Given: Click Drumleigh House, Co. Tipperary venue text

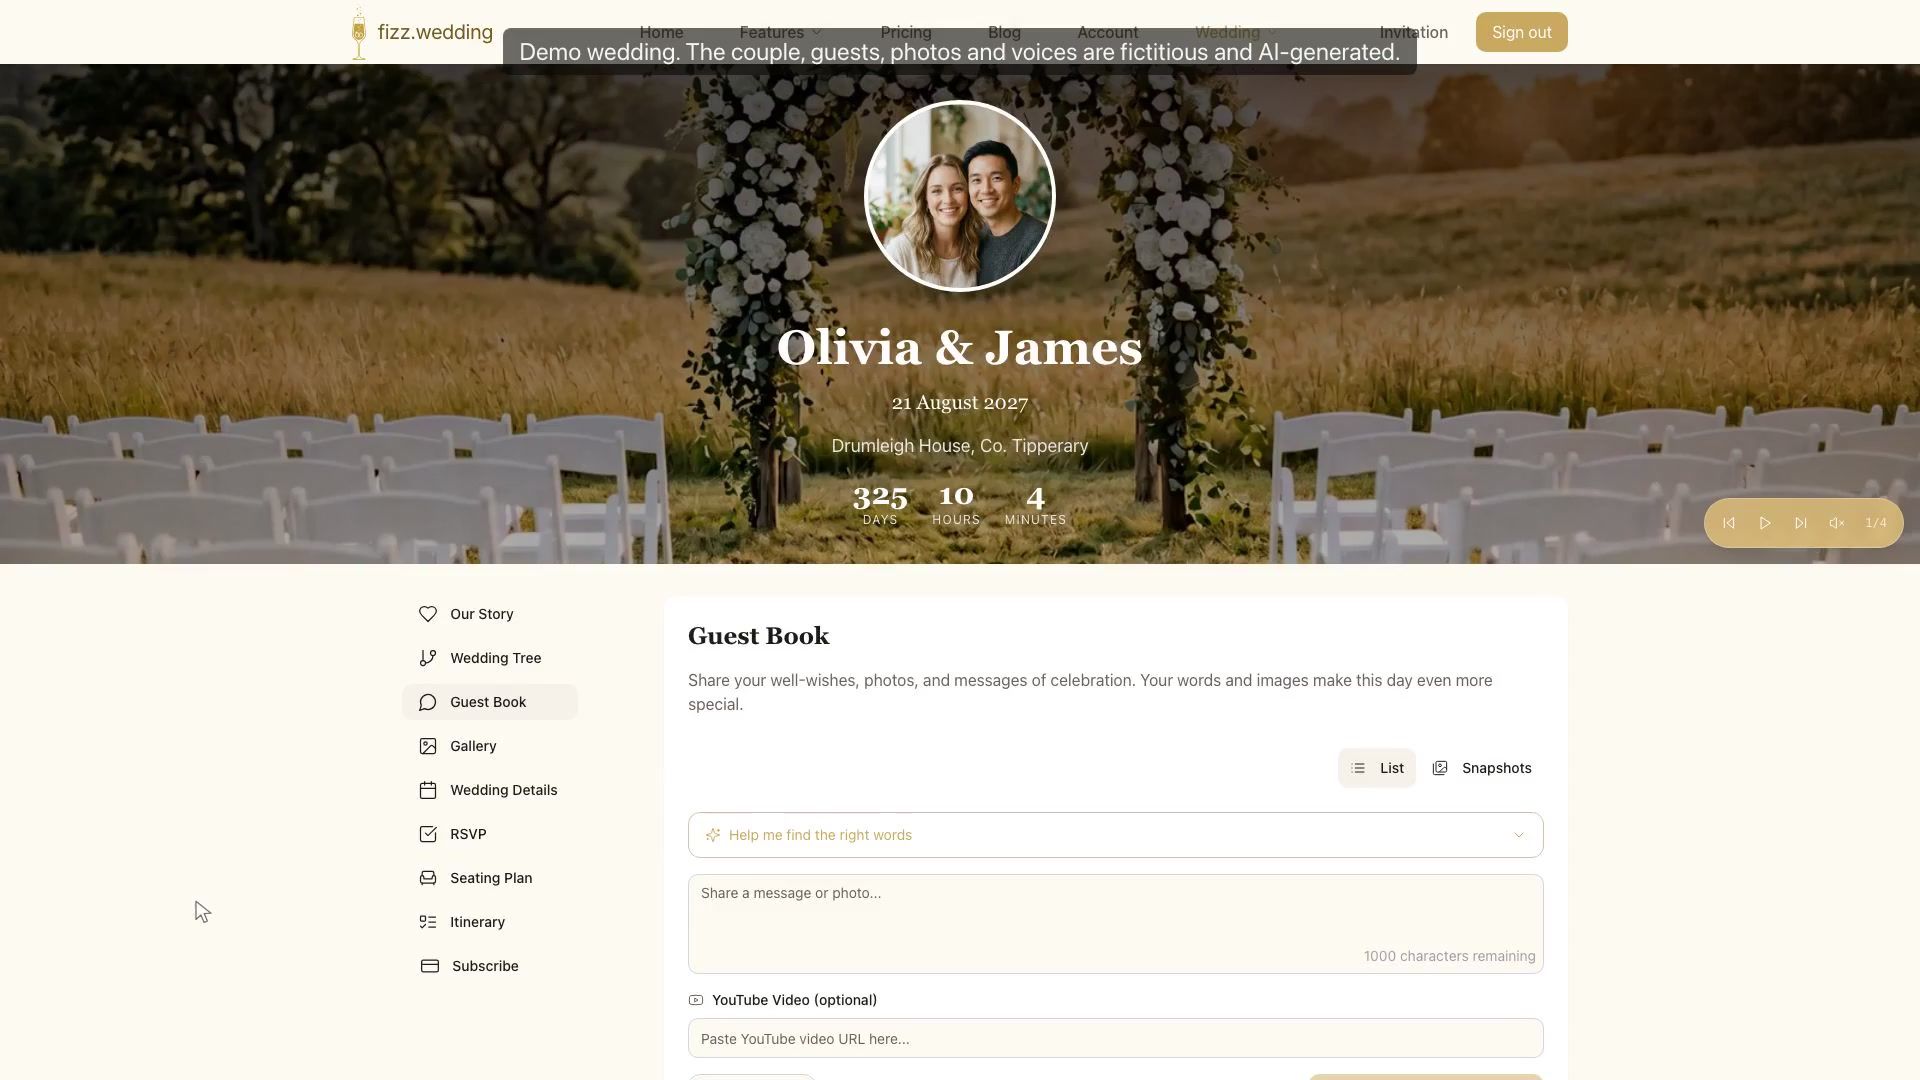Looking at the screenshot, I should point(960,446).
